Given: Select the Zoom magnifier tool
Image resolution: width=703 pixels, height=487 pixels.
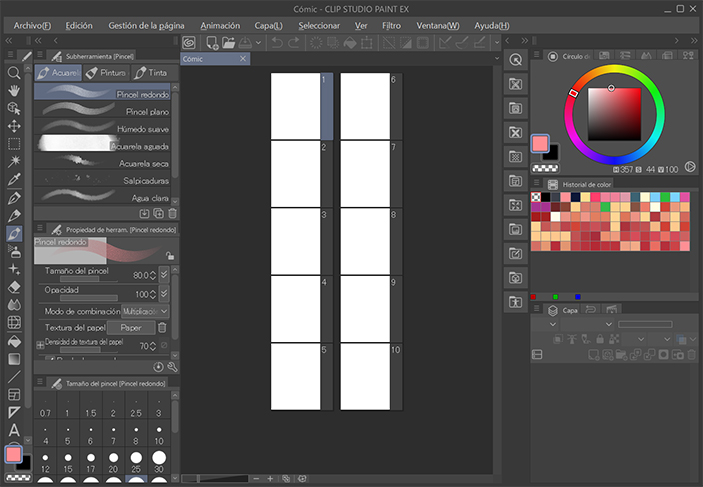Looking at the screenshot, I should click(14, 73).
